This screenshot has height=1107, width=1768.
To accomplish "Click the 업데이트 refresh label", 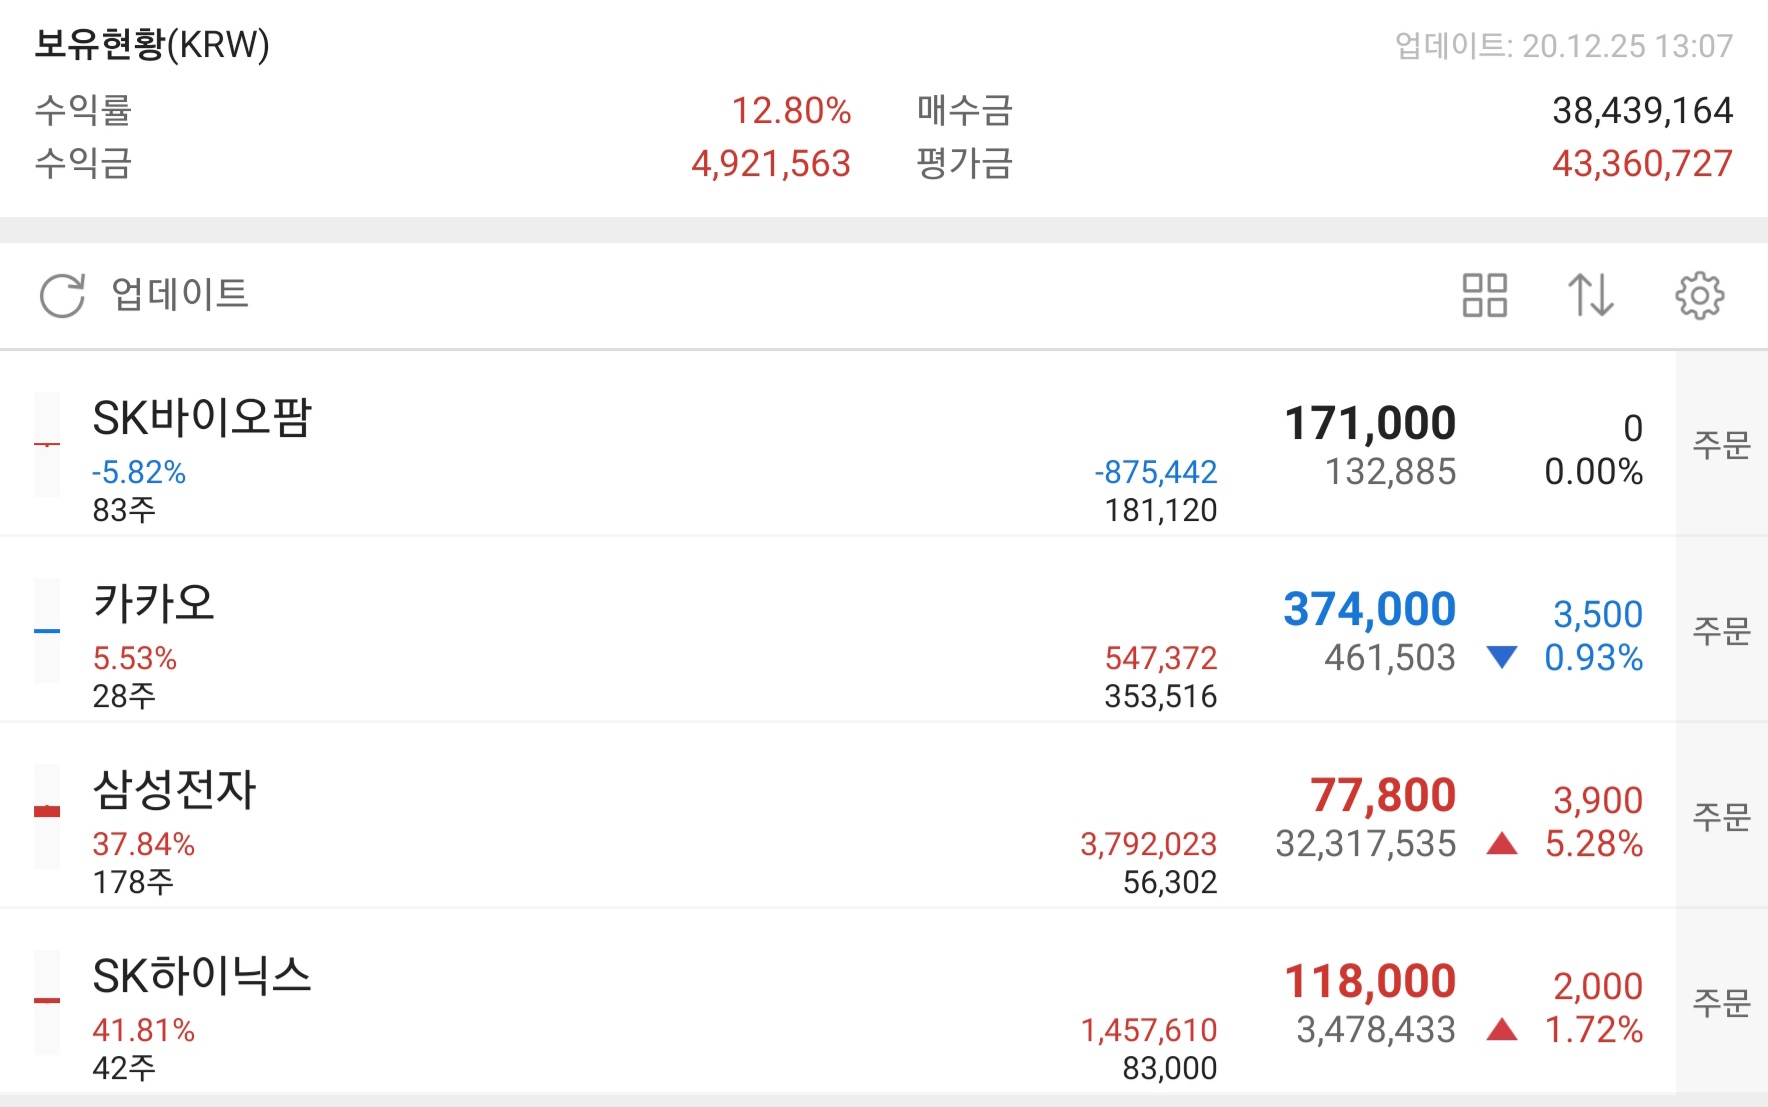I will [x=180, y=295].
